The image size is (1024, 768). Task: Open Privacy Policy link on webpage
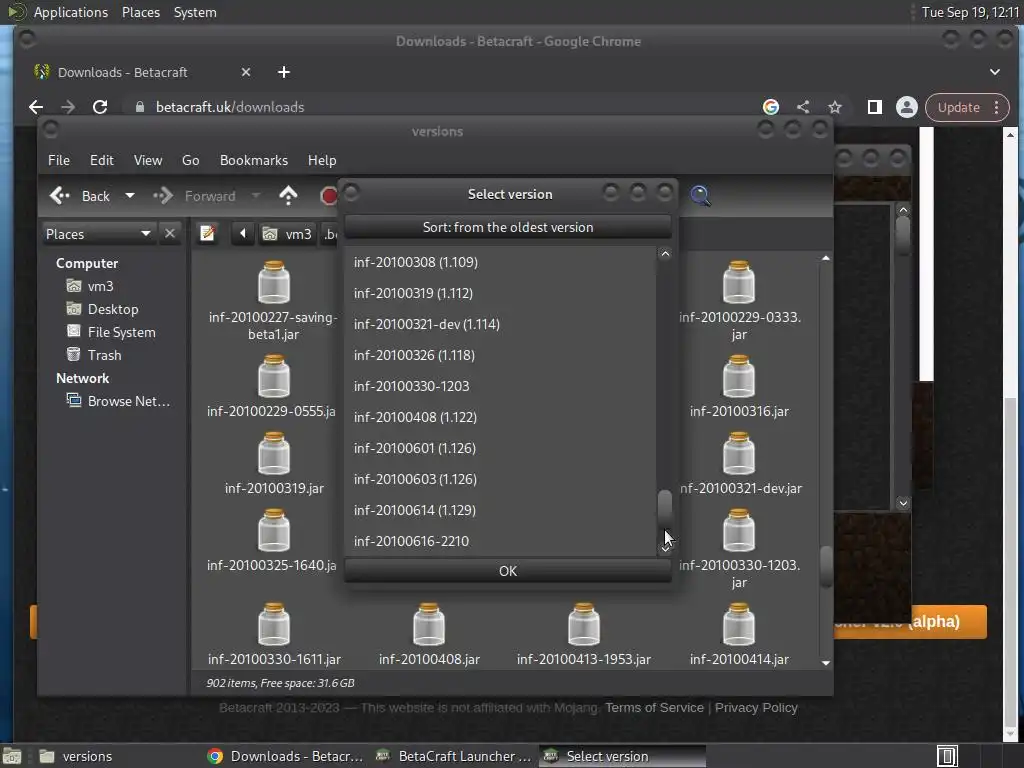[x=756, y=708]
